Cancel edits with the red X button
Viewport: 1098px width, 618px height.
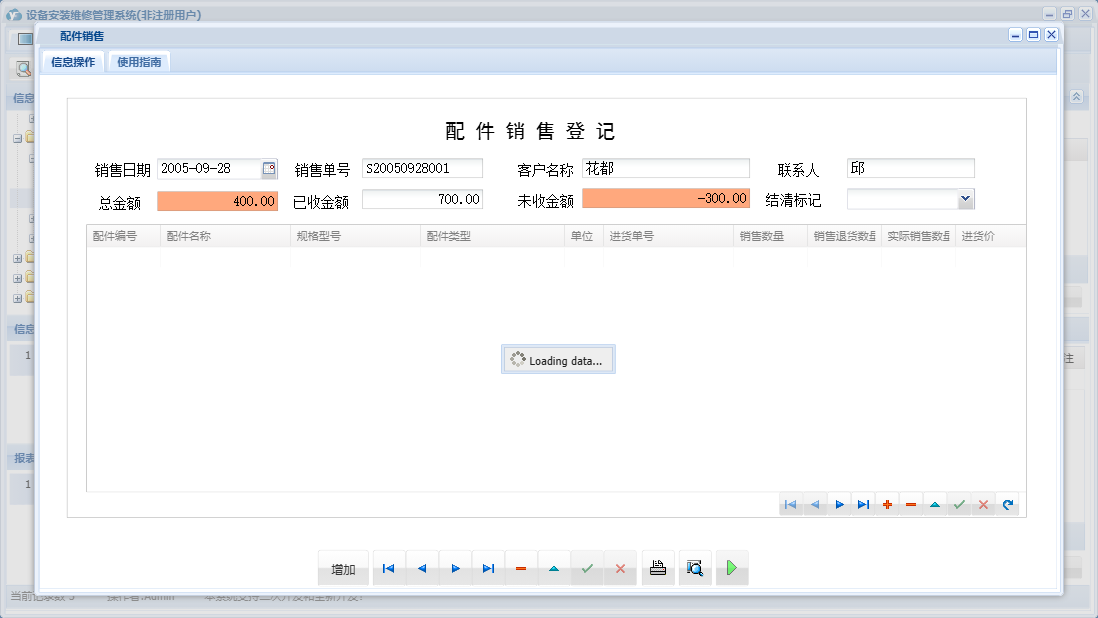[x=620, y=567]
